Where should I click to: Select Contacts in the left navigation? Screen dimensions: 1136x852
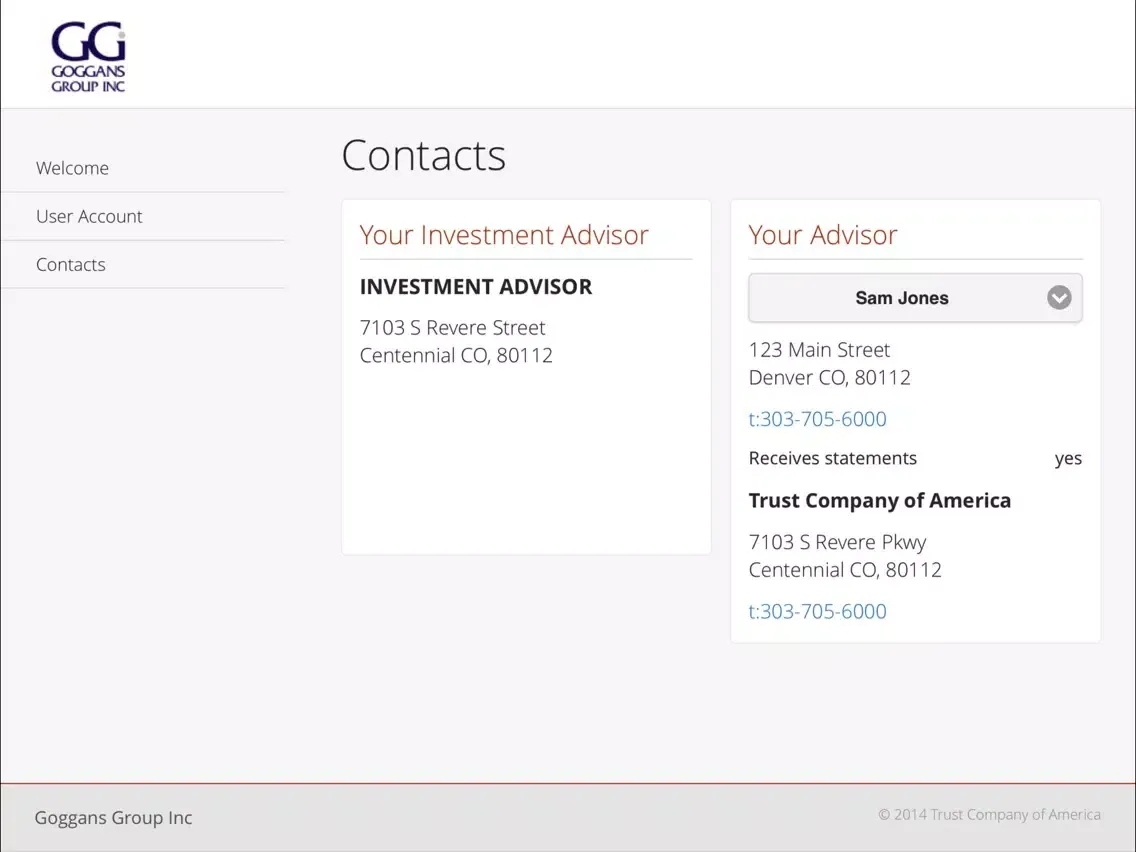pos(70,265)
